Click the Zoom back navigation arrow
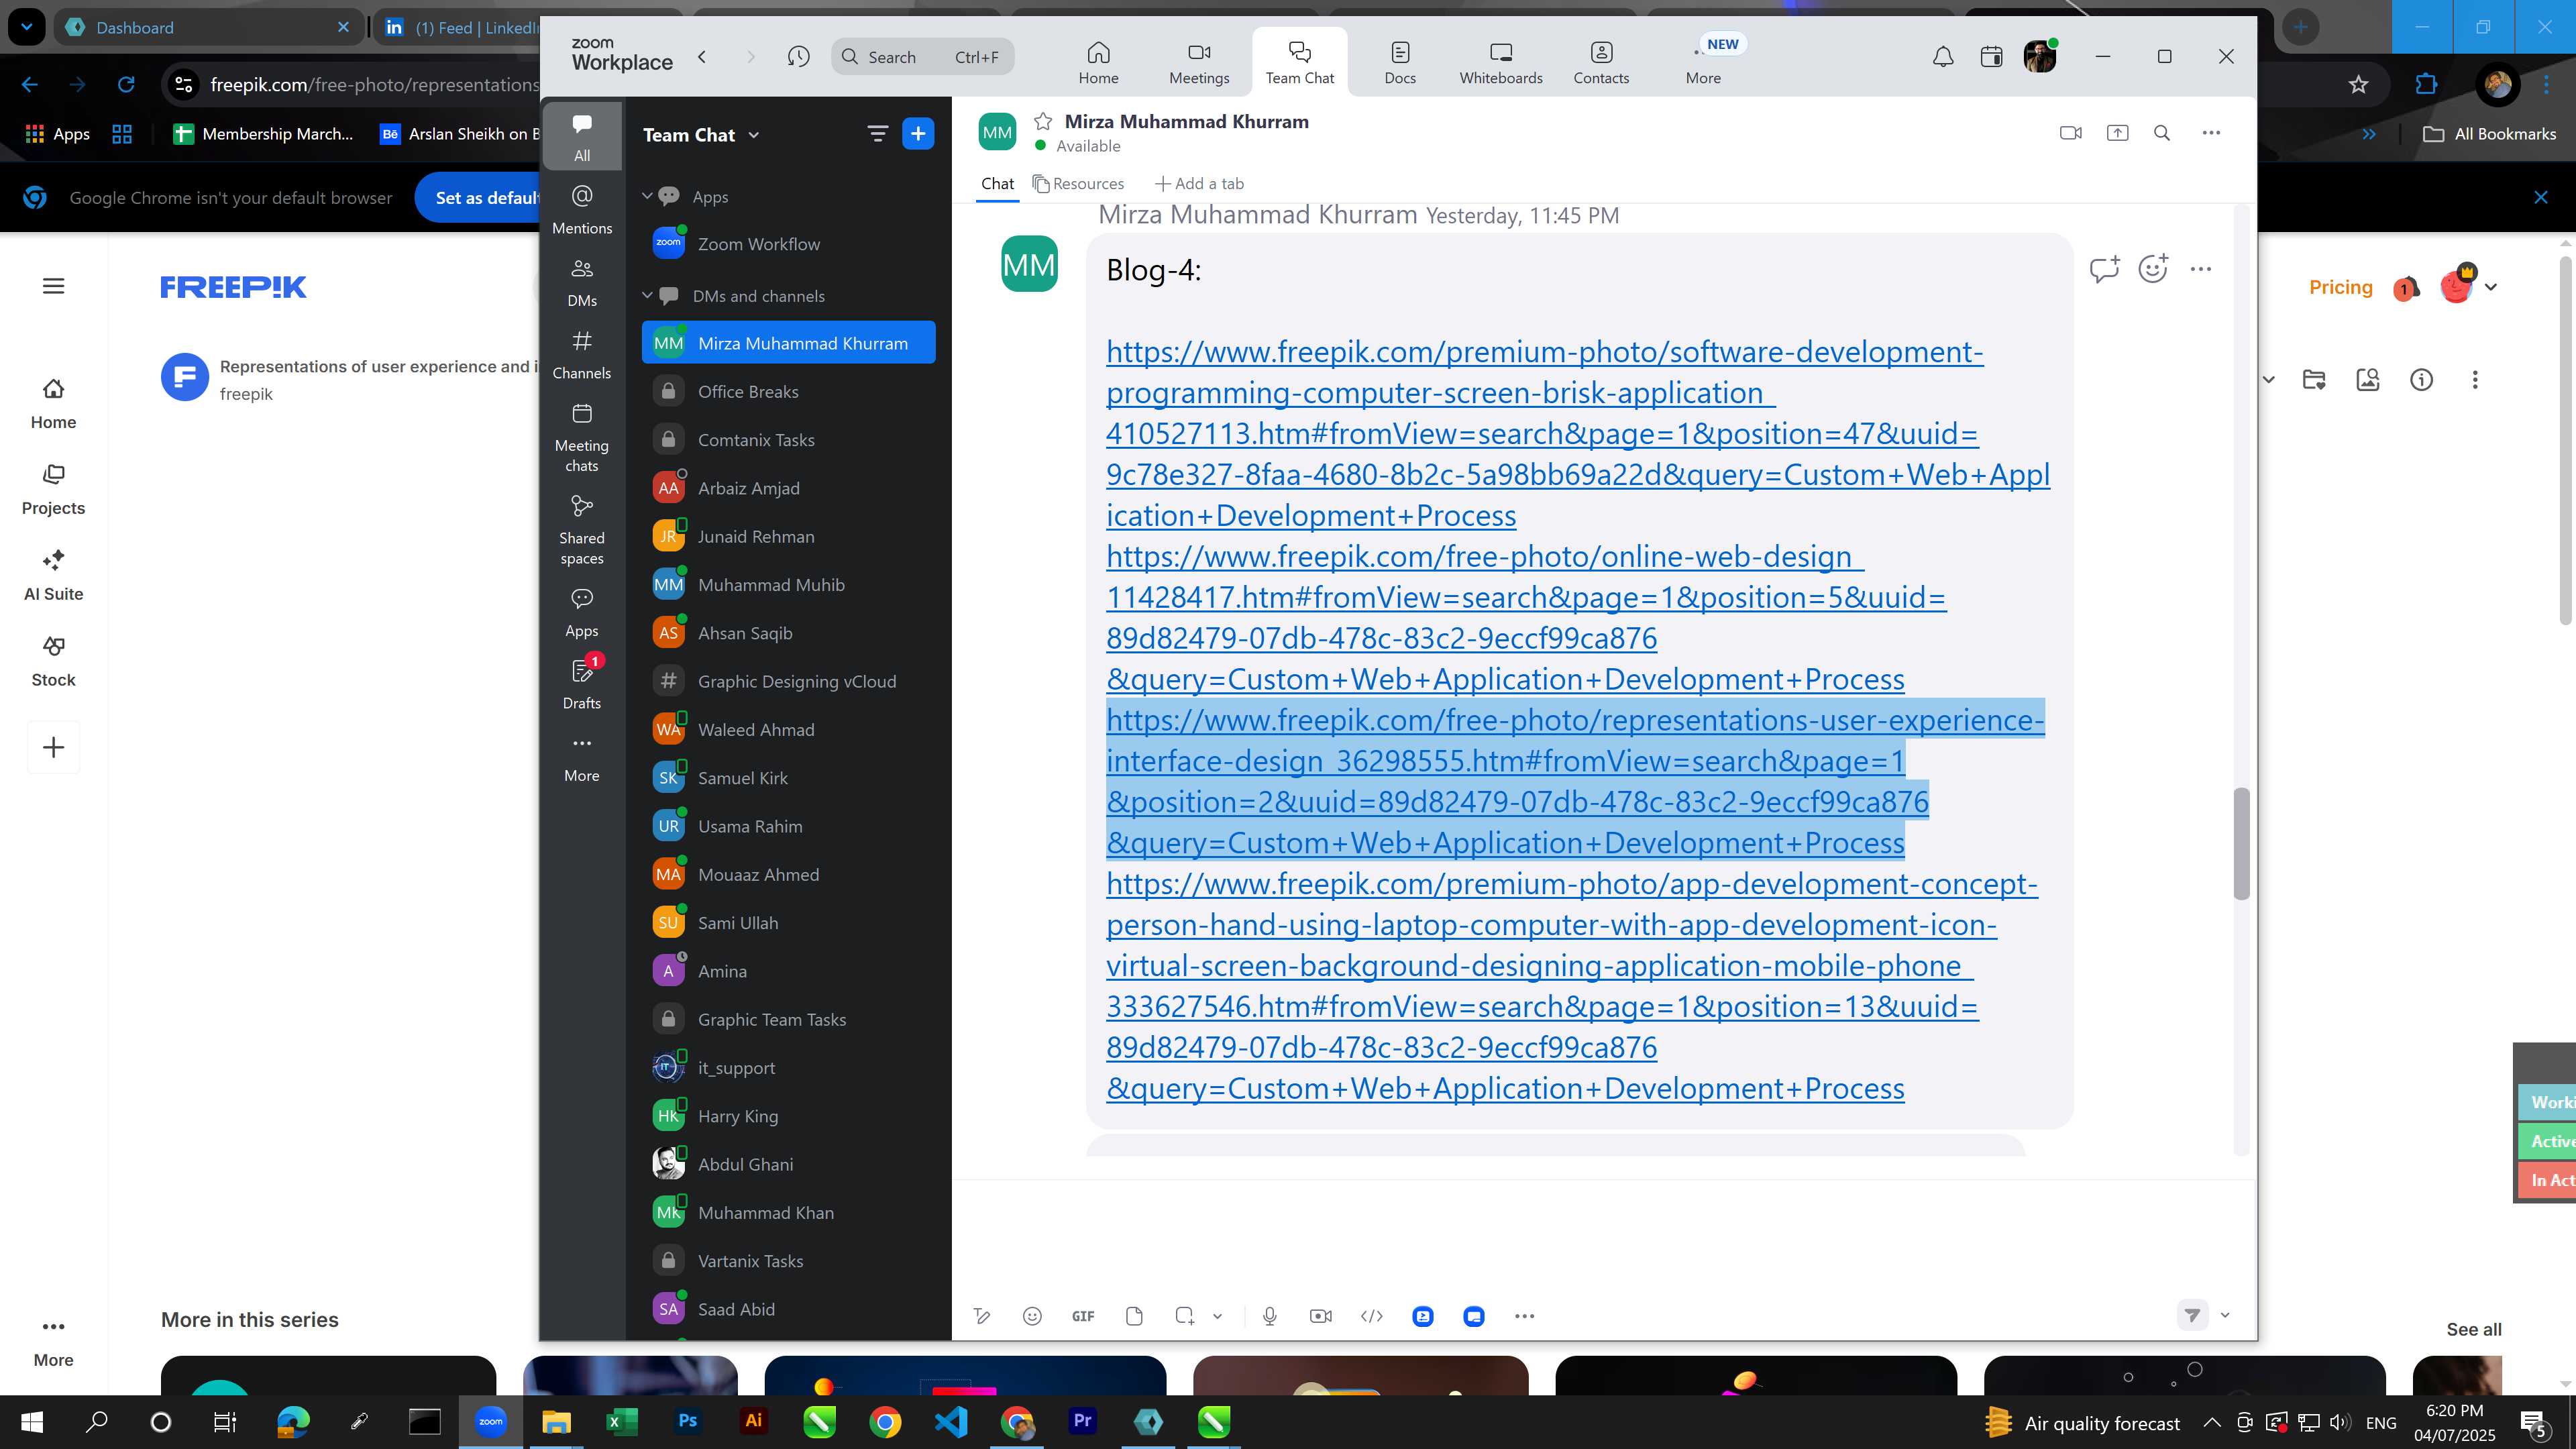Viewport: 2576px width, 1449px height. pos(702,56)
